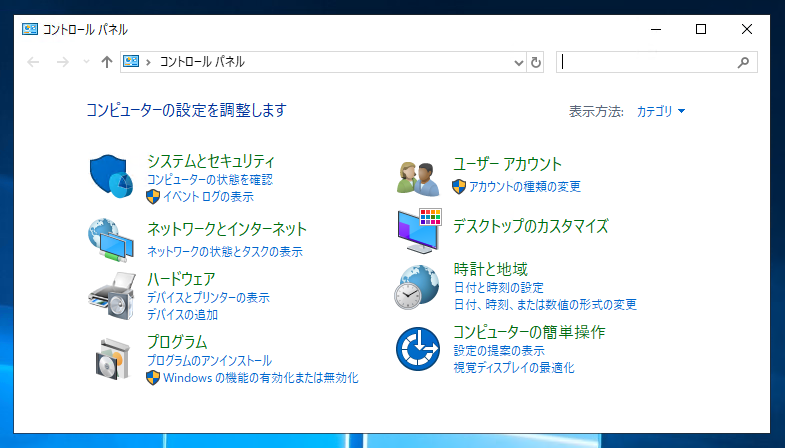Viewport: 785px width, 448px height.
Task: Click 日付、時刻、または数値の形式の変更 link
Action: (x=545, y=304)
